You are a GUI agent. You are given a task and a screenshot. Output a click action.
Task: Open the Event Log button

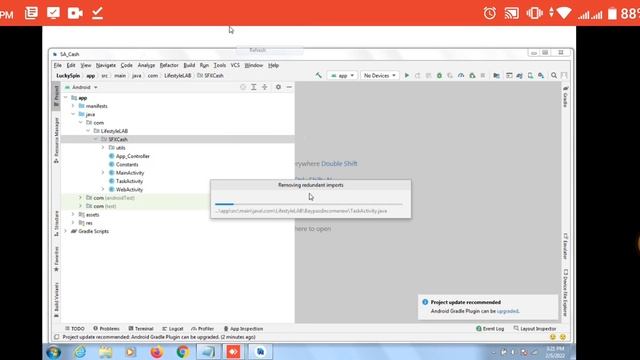click(490, 329)
